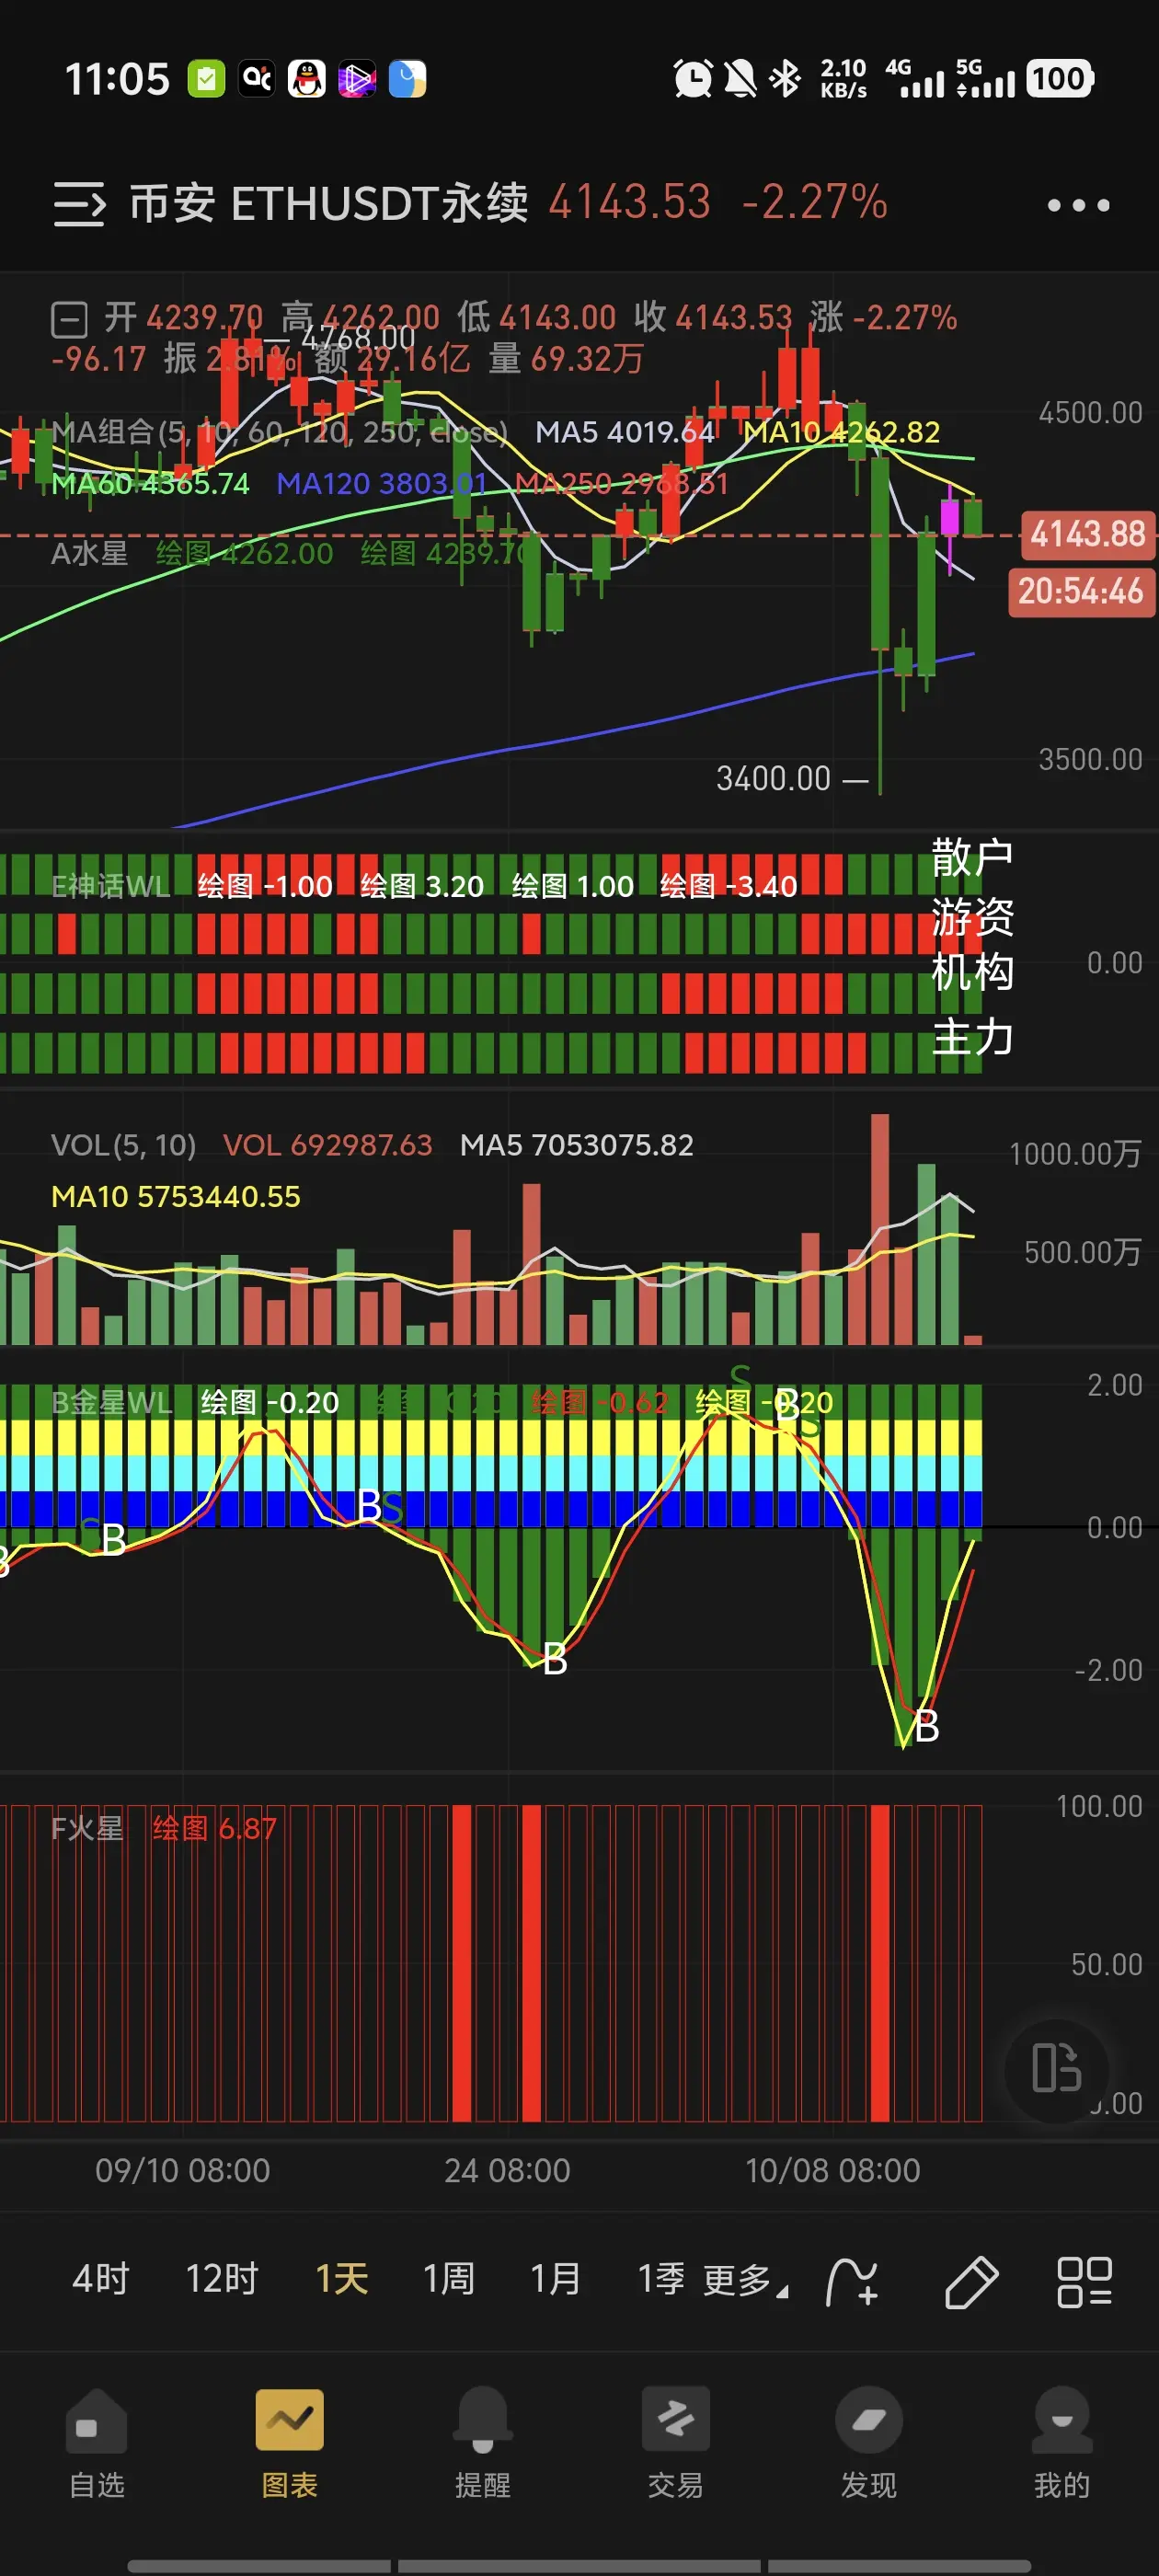Open the 图表 chart tab

(290, 2444)
